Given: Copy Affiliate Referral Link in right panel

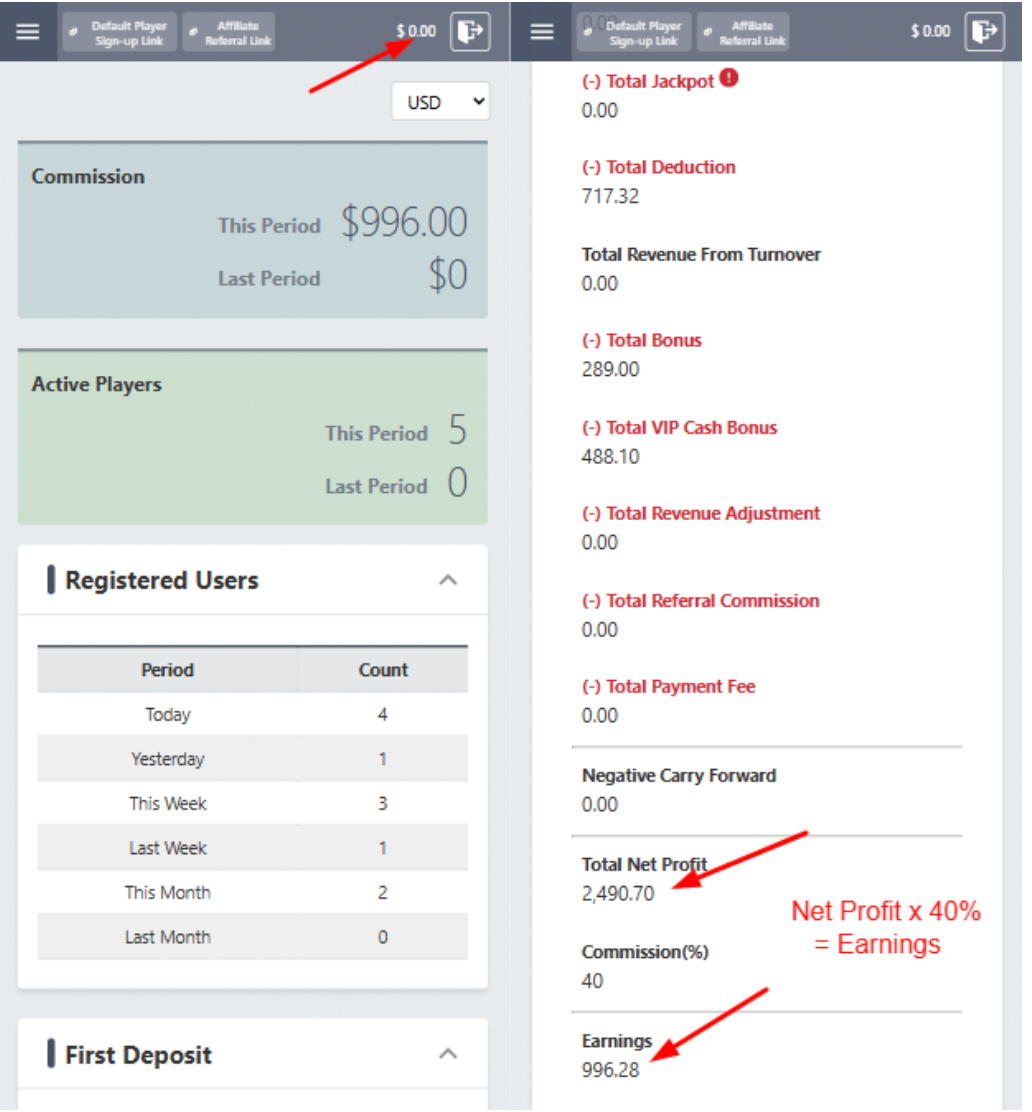Looking at the screenshot, I should pos(743,32).
